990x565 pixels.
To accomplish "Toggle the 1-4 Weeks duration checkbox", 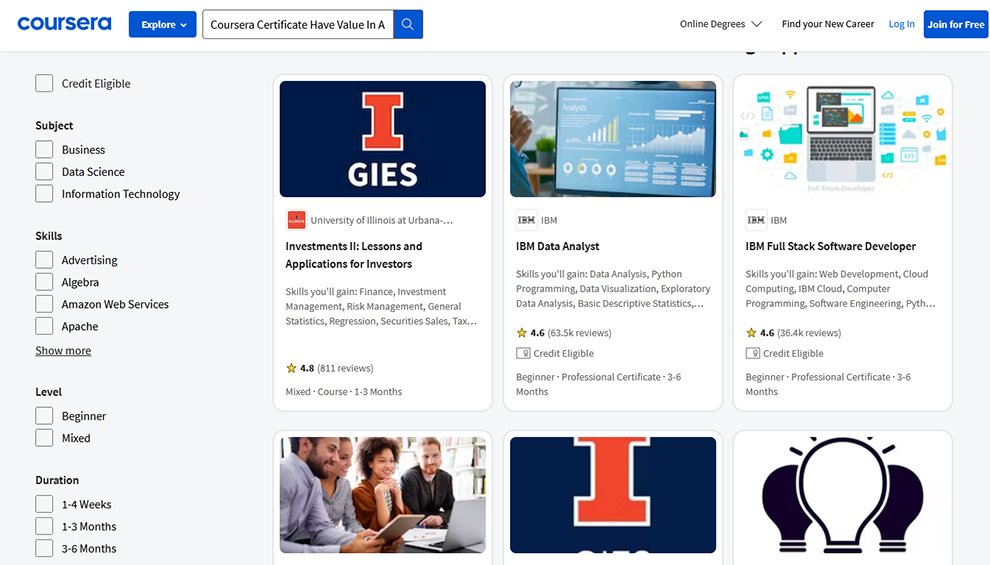I will [44, 504].
